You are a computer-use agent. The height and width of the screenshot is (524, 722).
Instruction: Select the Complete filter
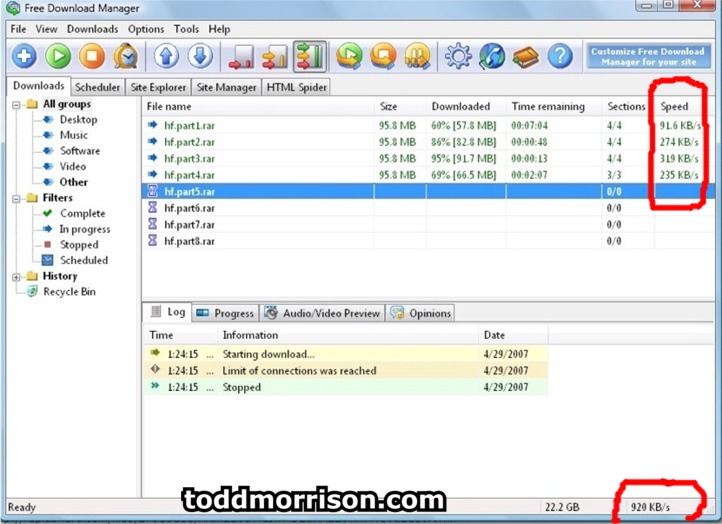82,214
